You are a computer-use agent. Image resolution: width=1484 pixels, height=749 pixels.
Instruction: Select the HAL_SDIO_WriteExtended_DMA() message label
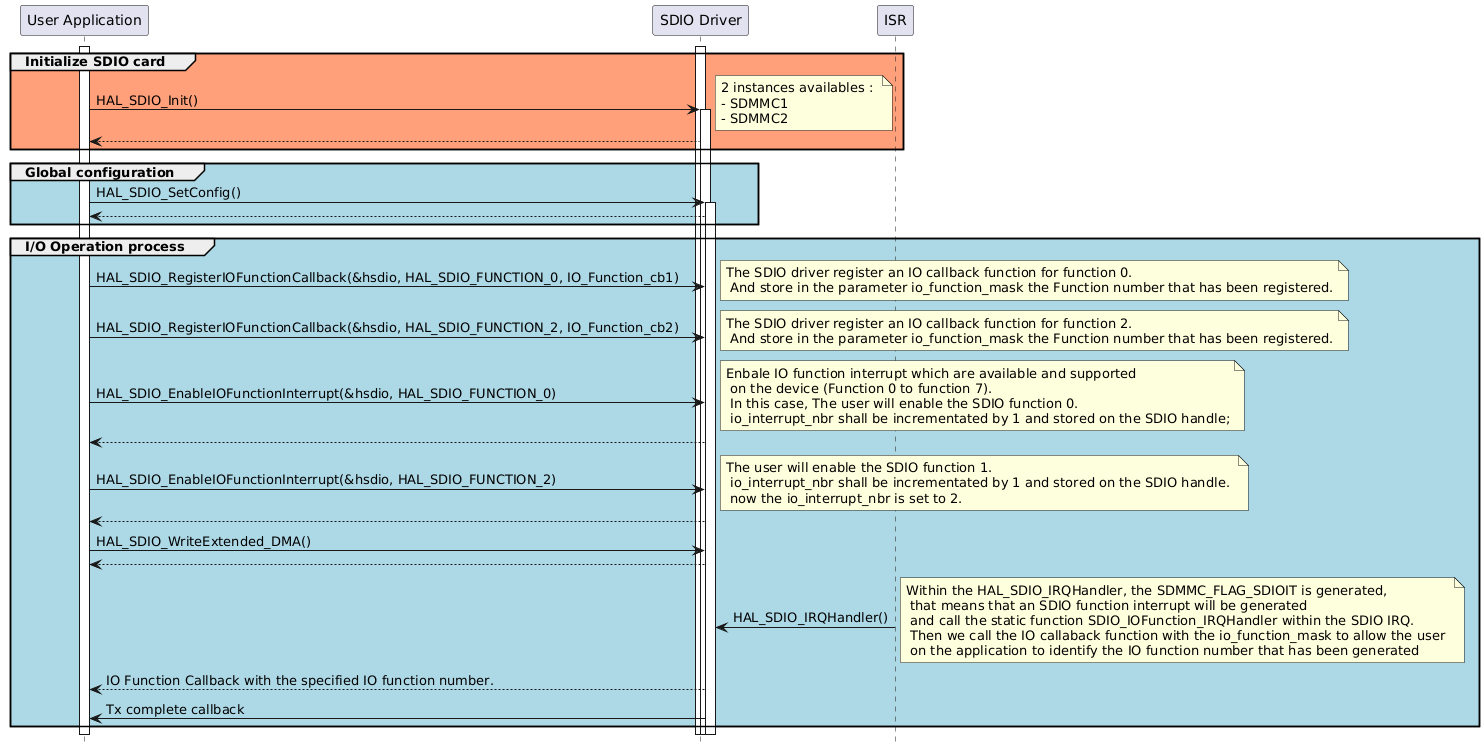click(x=204, y=541)
